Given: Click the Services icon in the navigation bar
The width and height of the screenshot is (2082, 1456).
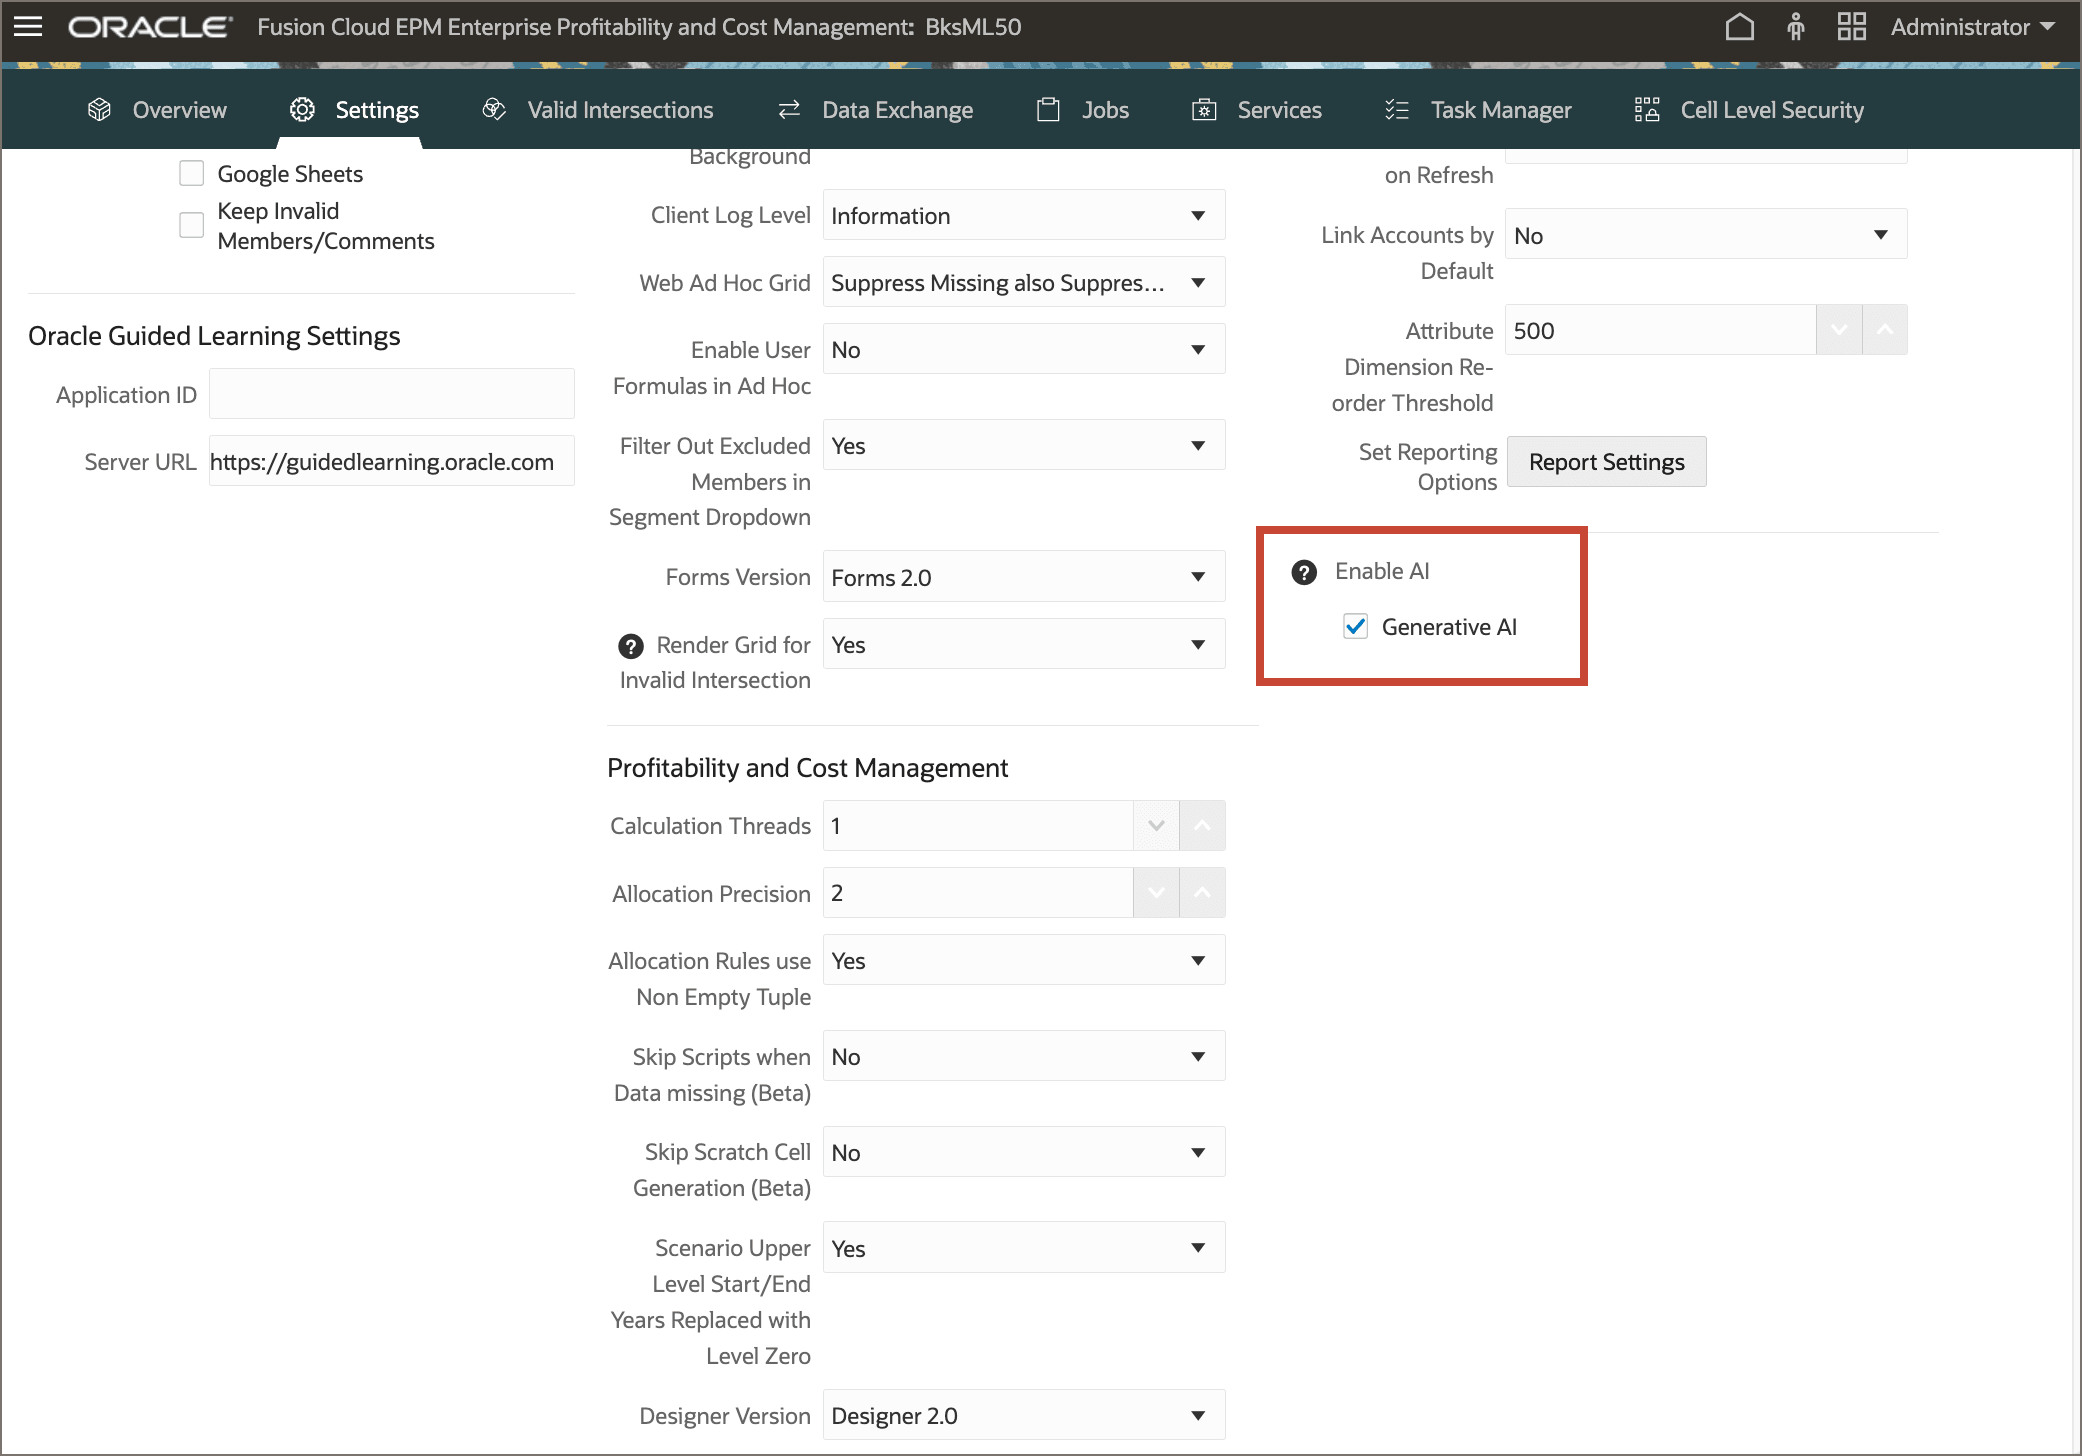Looking at the screenshot, I should coord(1205,109).
